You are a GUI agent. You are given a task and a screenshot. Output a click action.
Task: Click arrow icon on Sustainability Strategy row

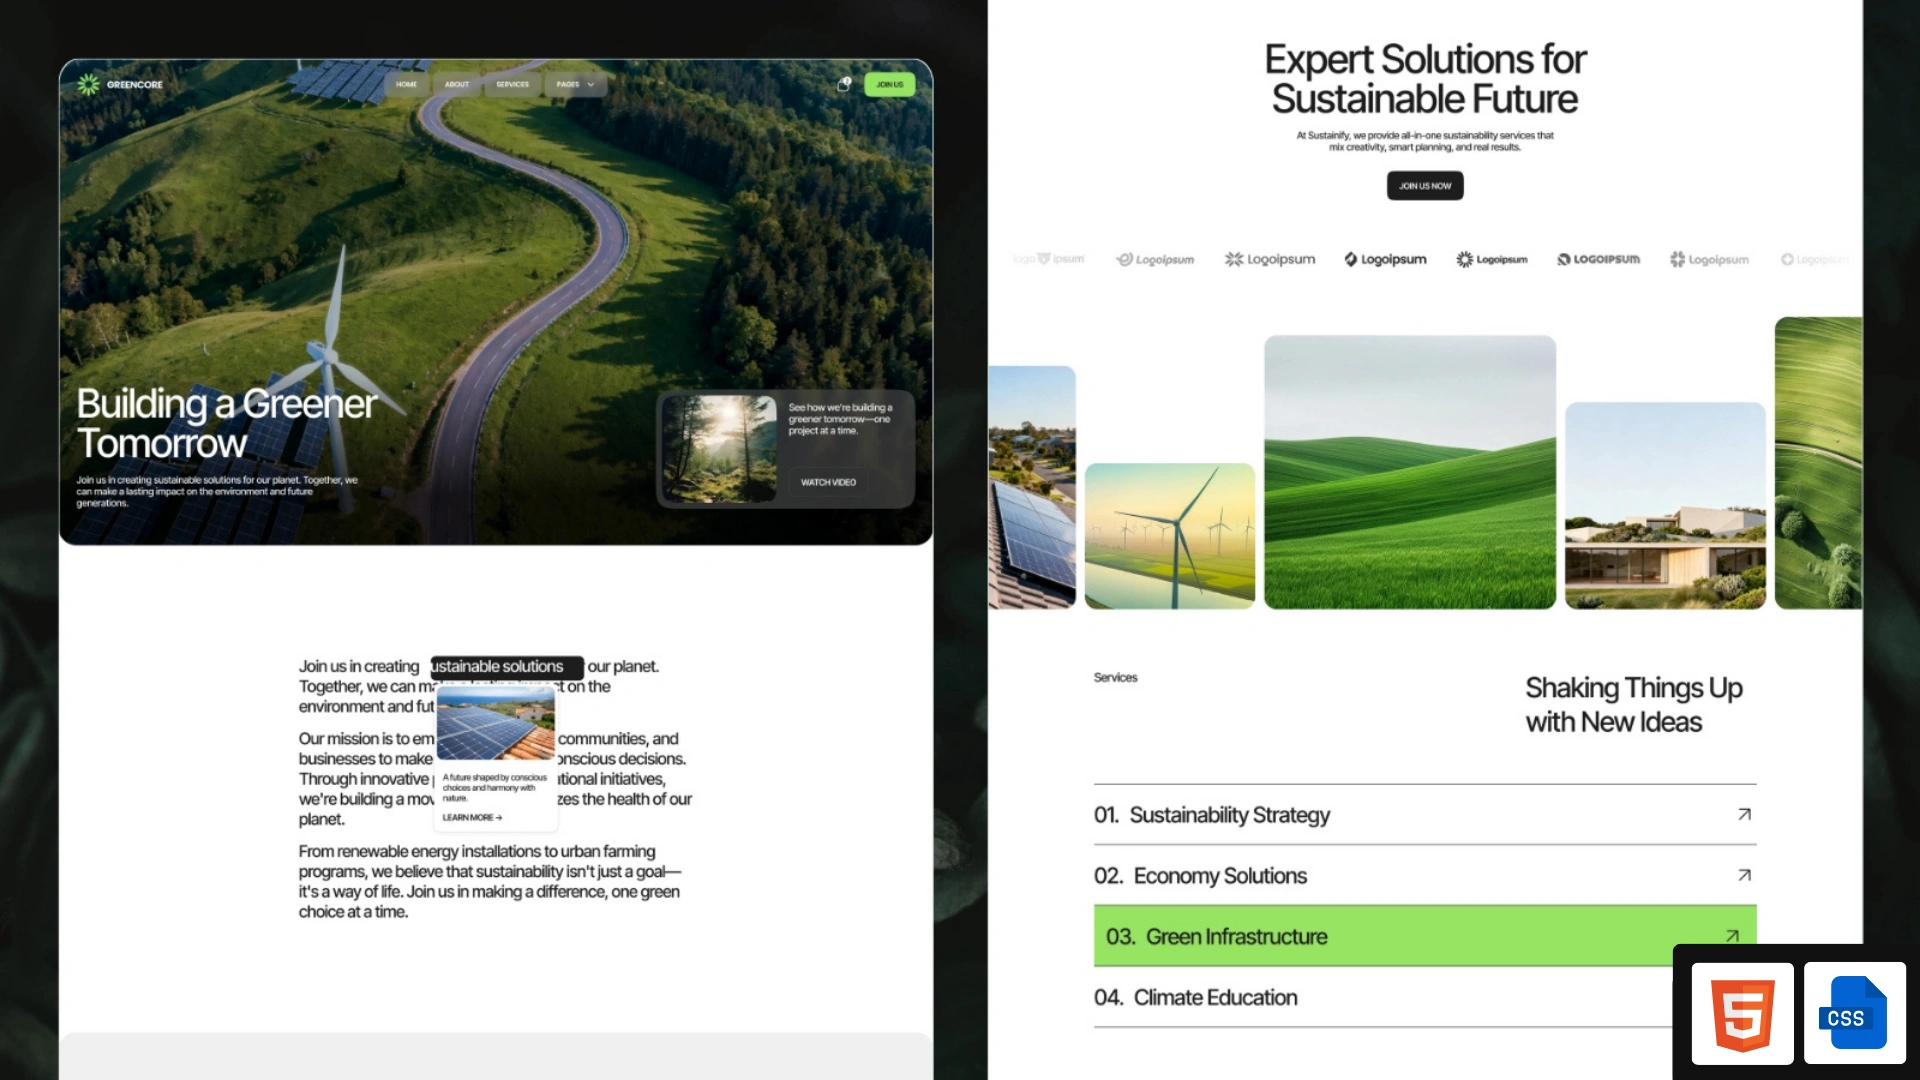pos(1744,814)
